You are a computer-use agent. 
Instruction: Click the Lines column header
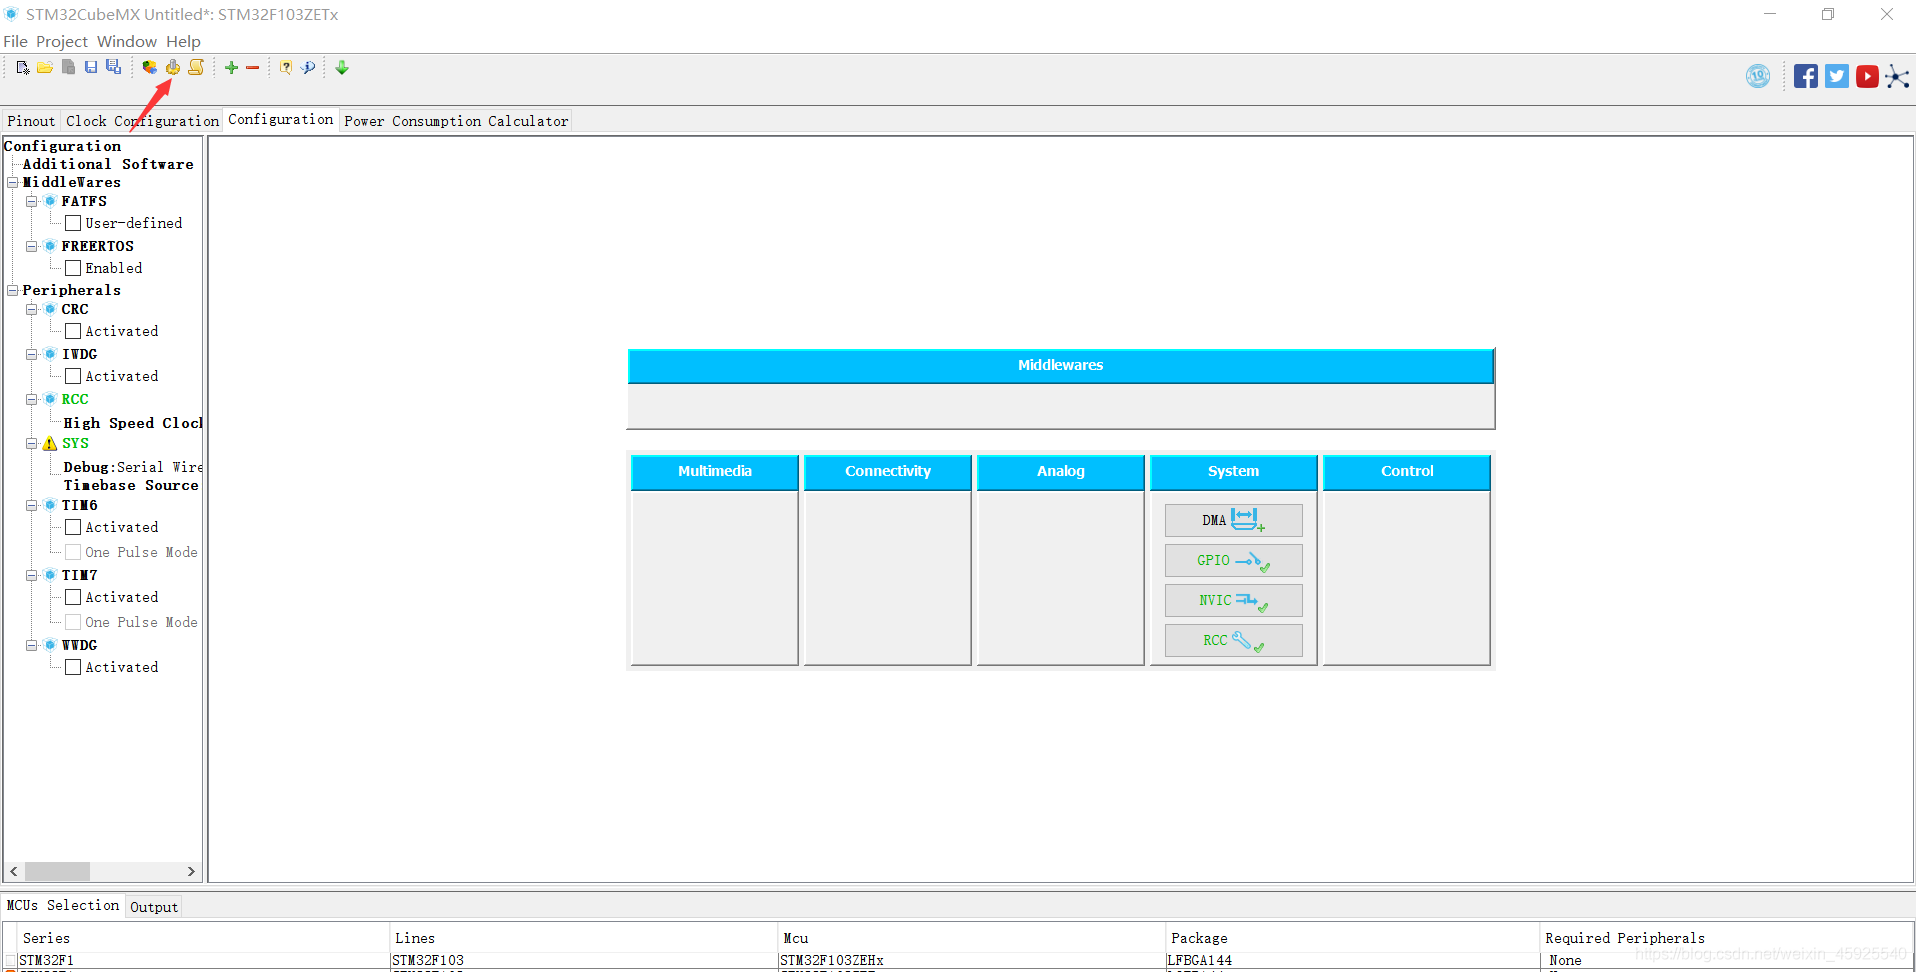click(x=583, y=938)
